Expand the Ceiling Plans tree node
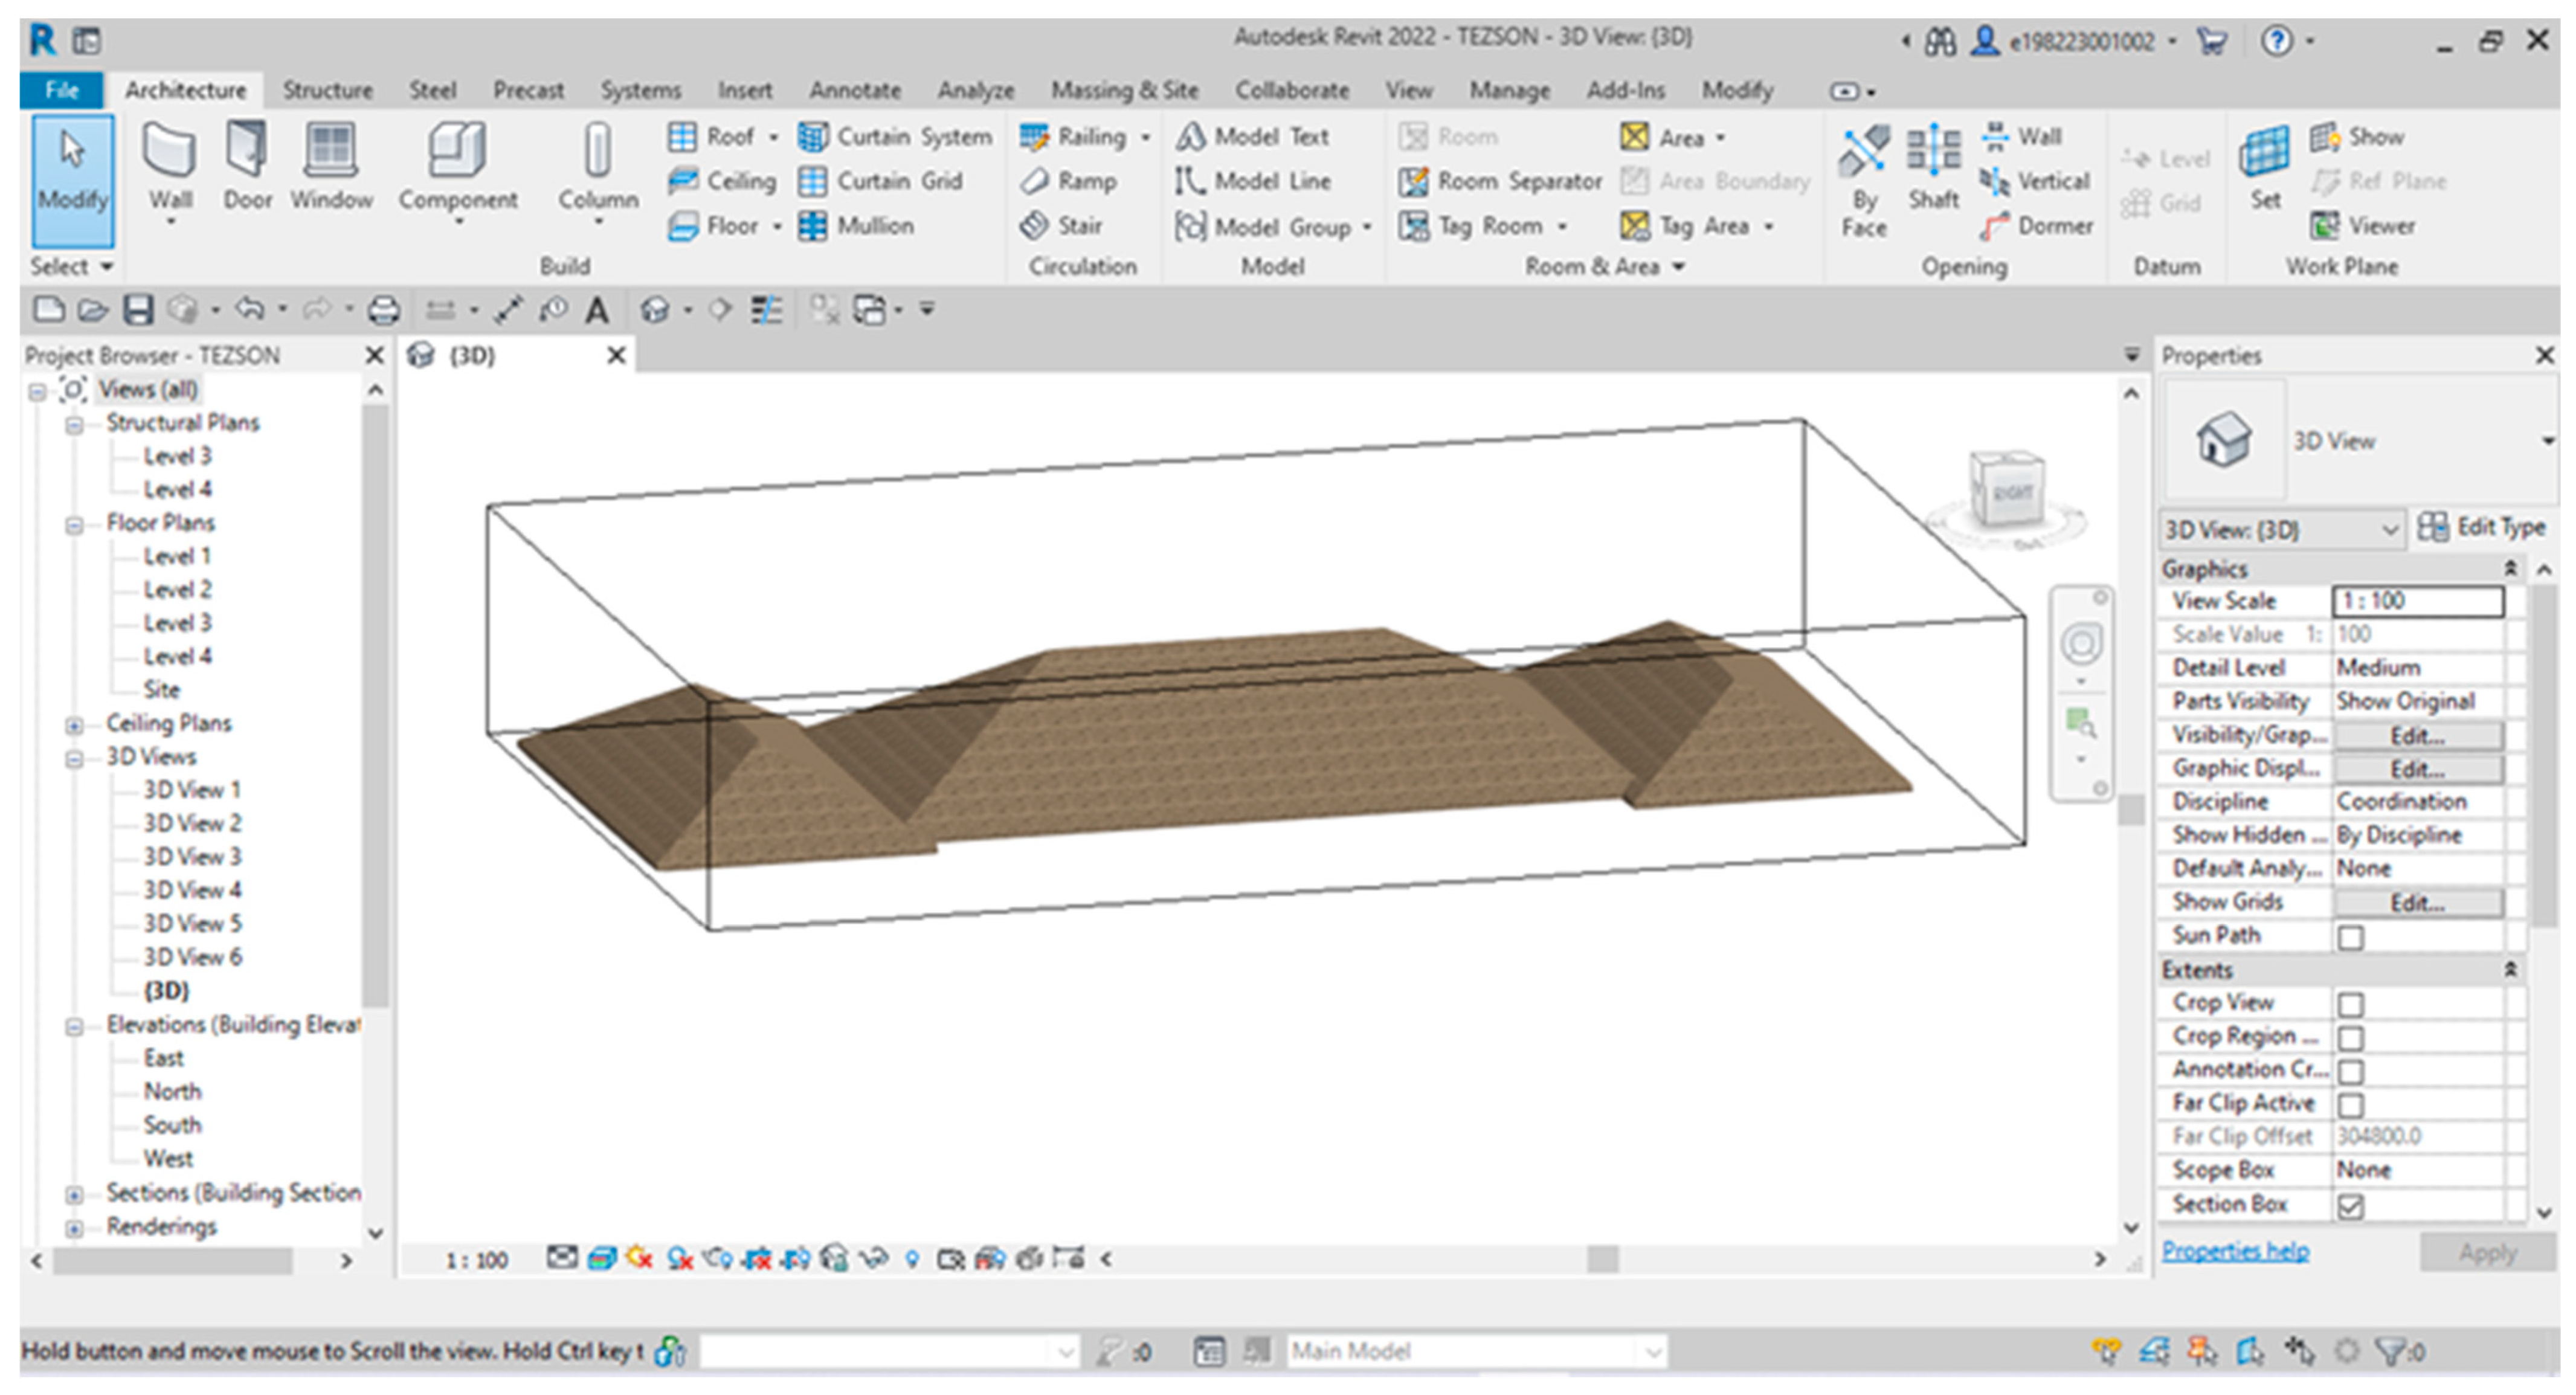2576x1395 pixels. (x=74, y=725)
